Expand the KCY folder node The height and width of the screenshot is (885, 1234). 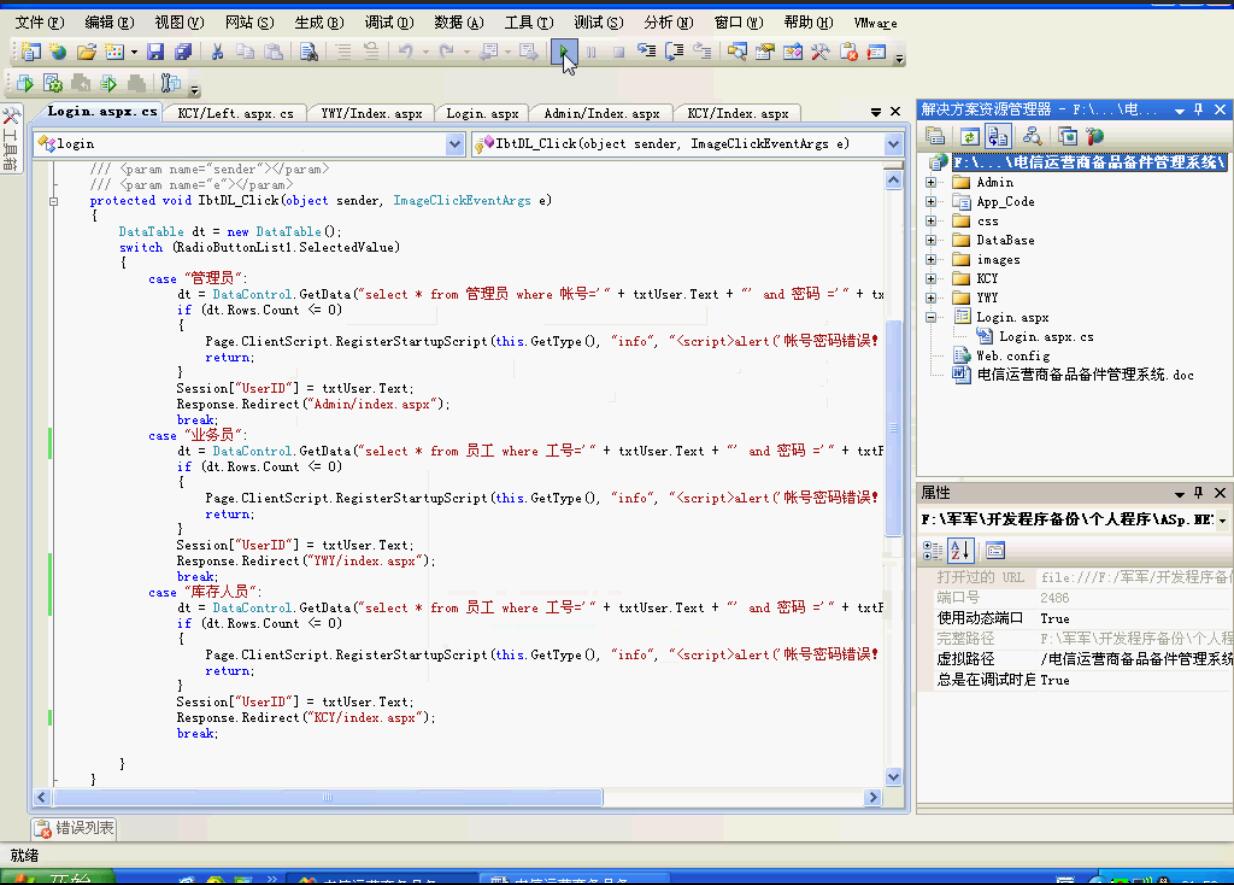point(931,278)
